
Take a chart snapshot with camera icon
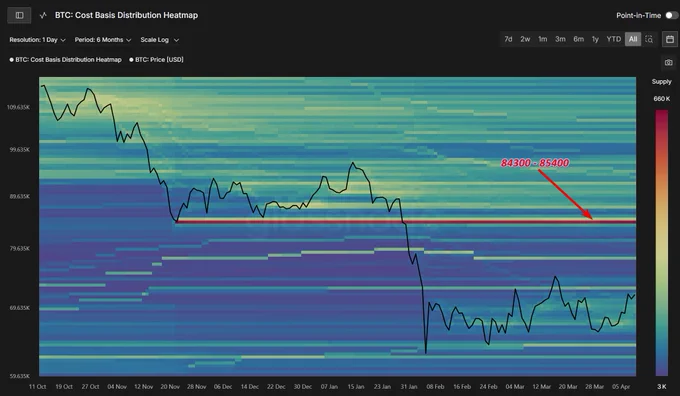pyautogui.click(x=669, y=62)
